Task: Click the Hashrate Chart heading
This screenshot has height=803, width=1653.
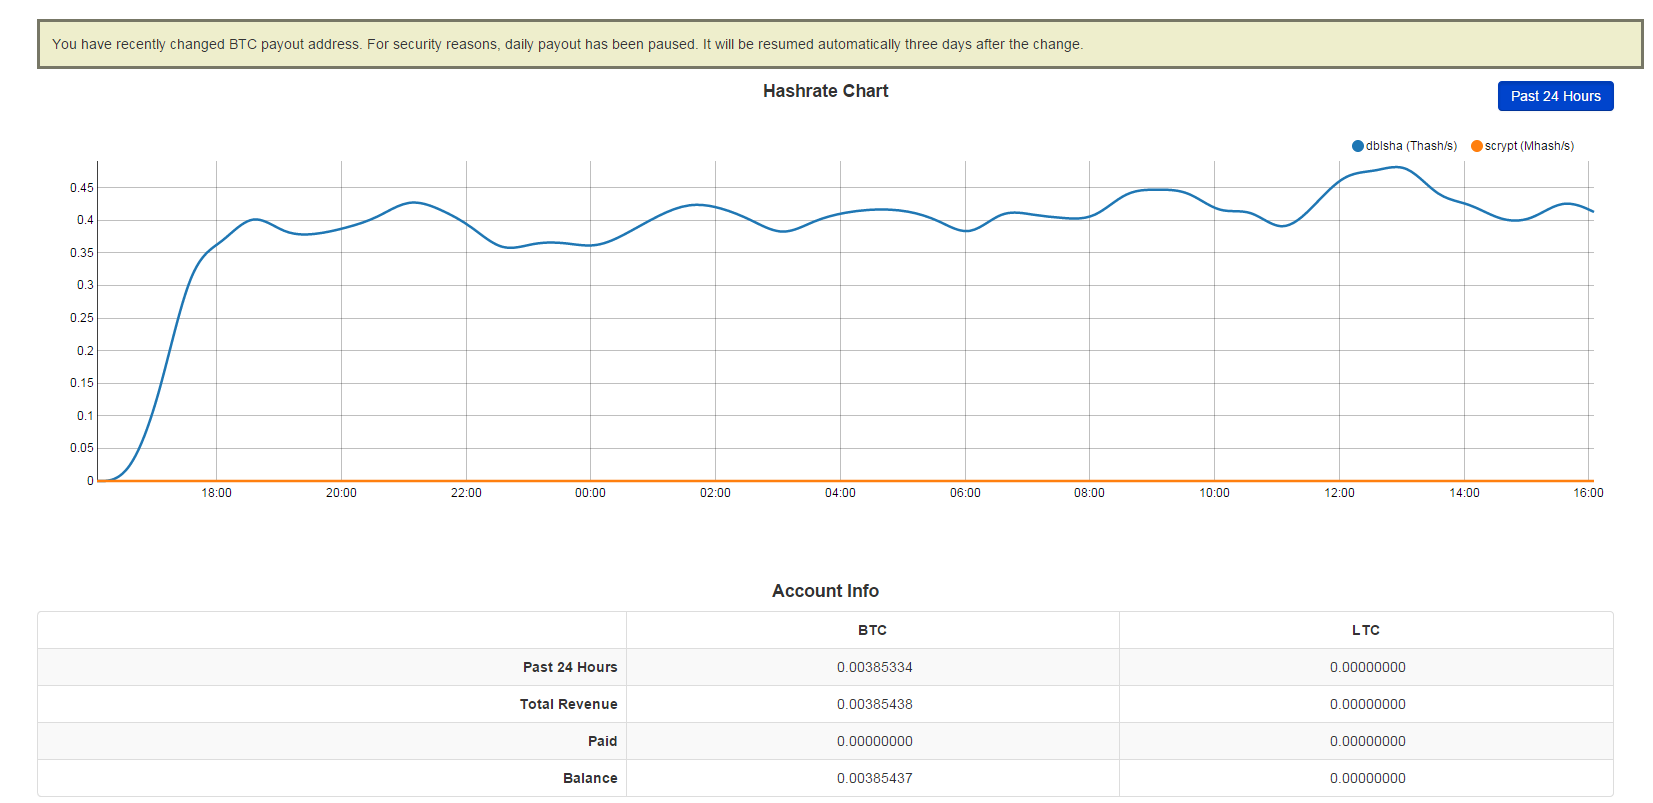Action: pos(825,91)
